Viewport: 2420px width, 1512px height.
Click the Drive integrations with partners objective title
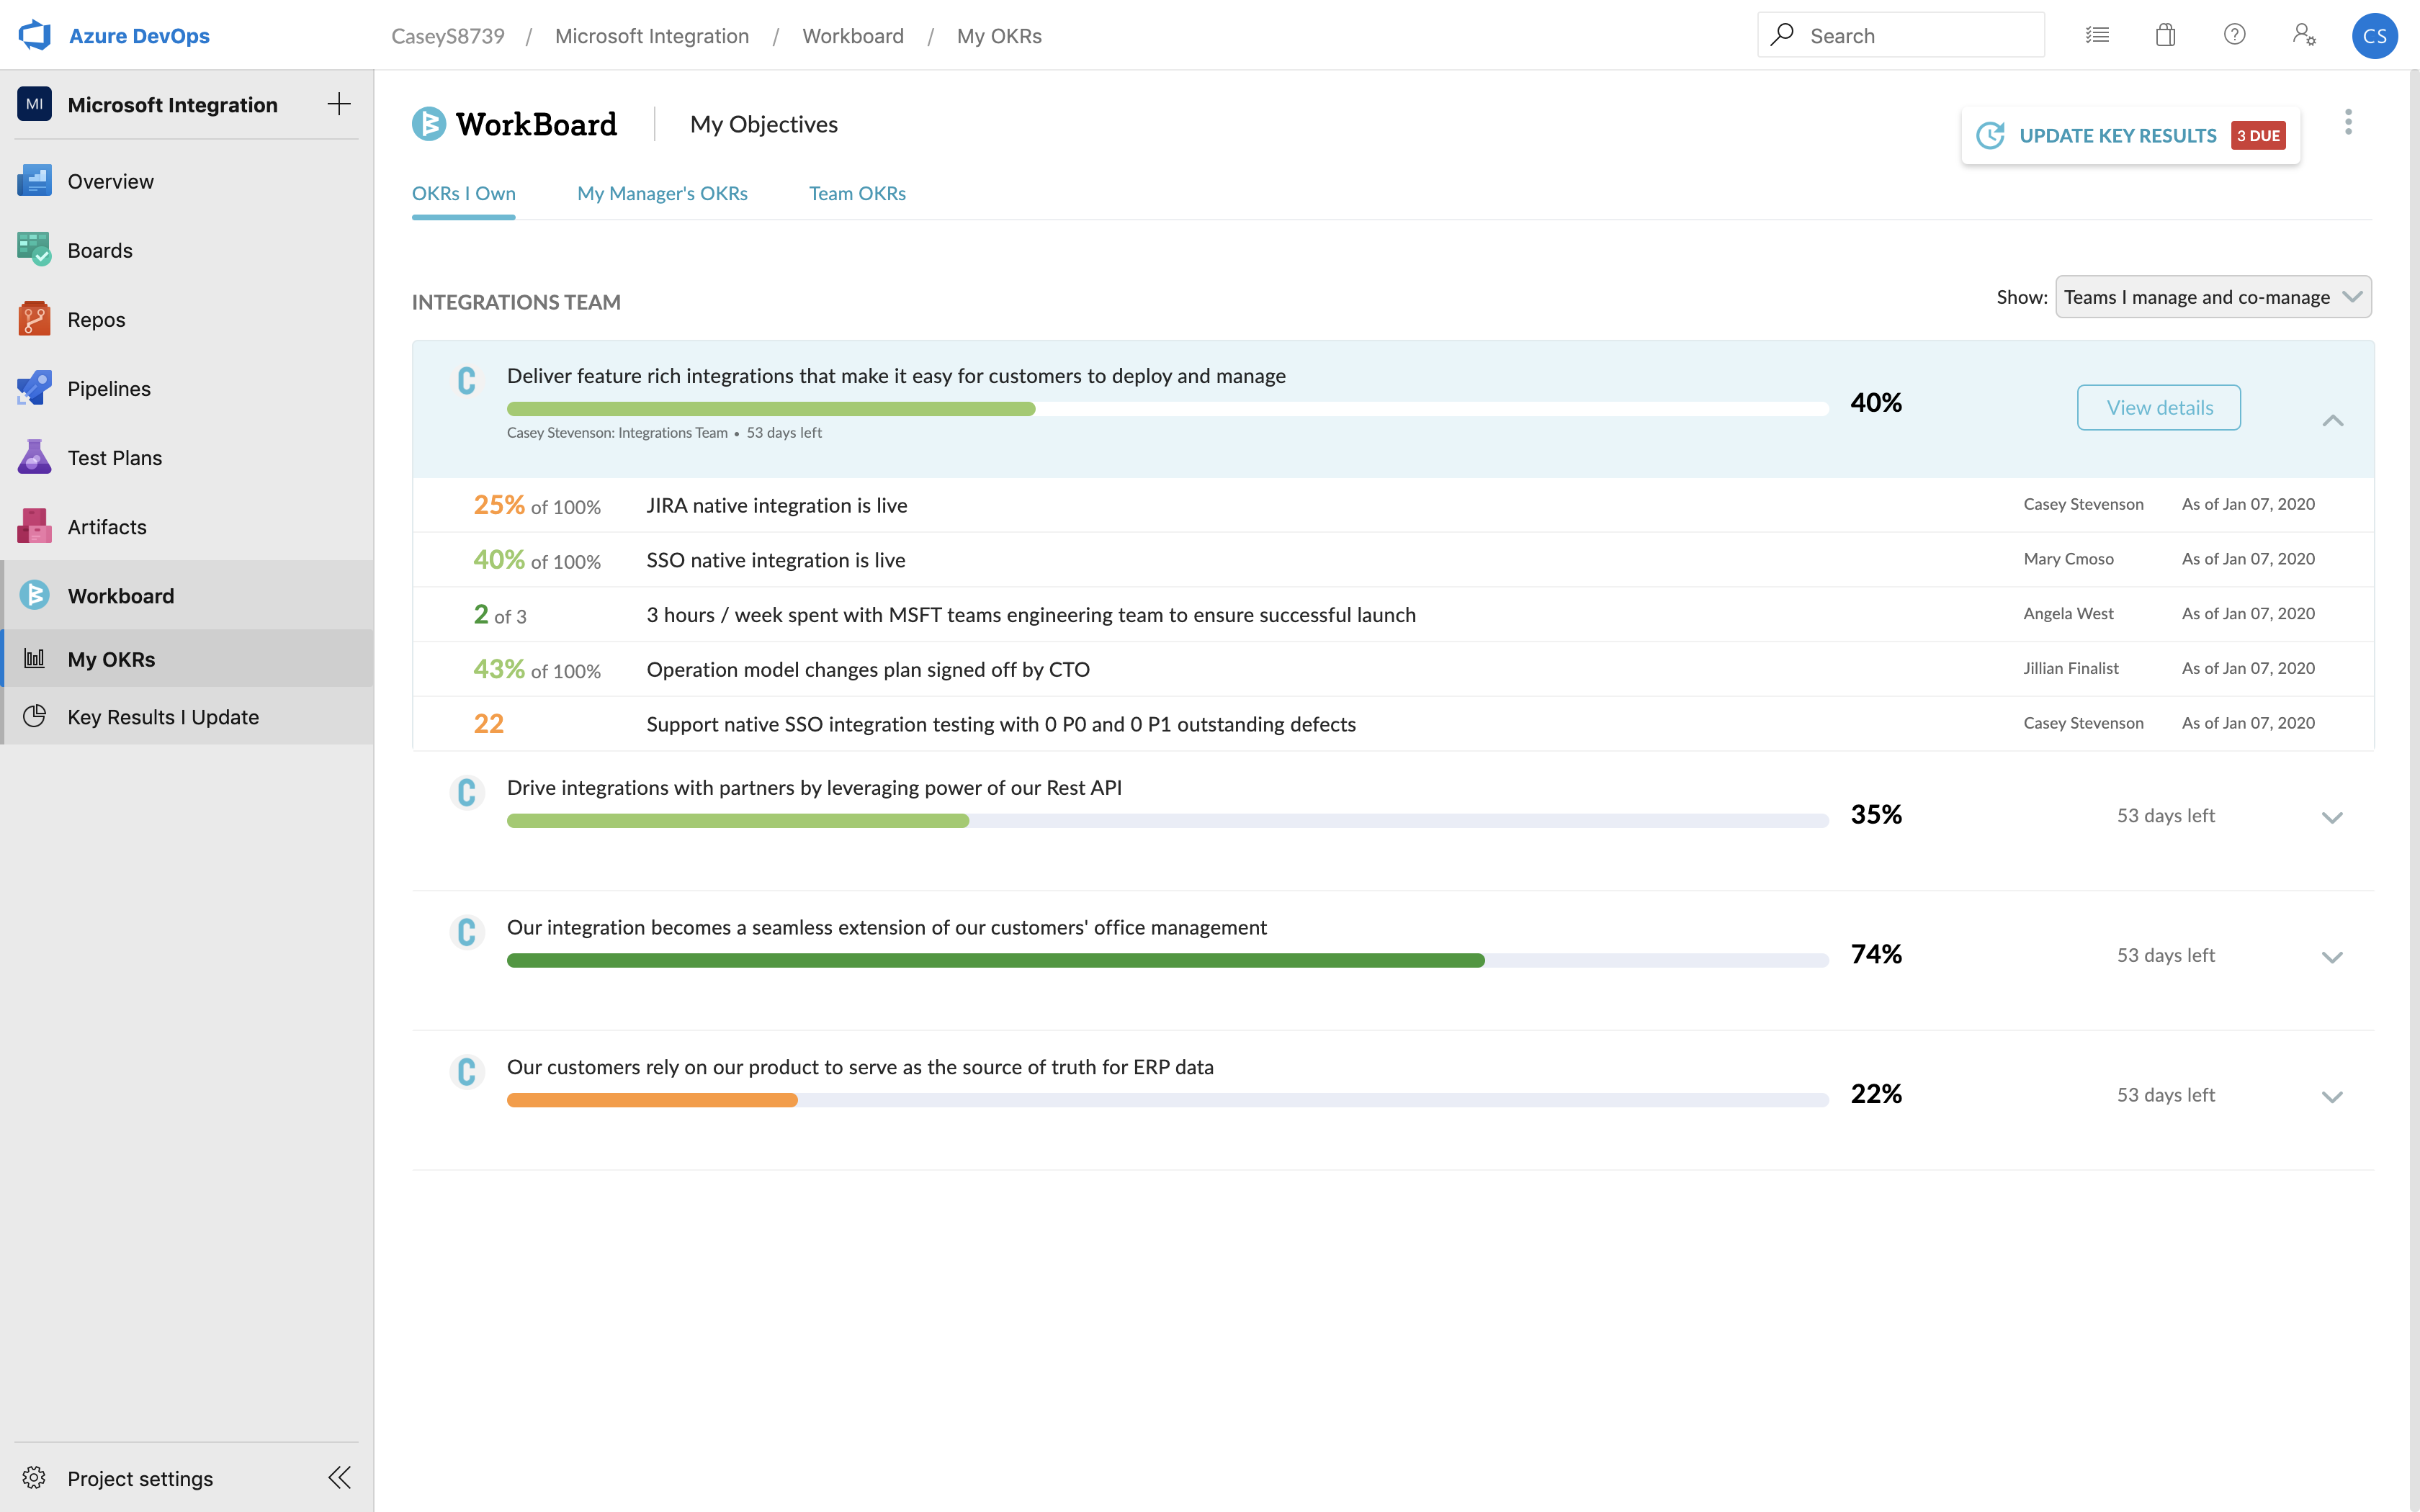(x=814, y=788)
